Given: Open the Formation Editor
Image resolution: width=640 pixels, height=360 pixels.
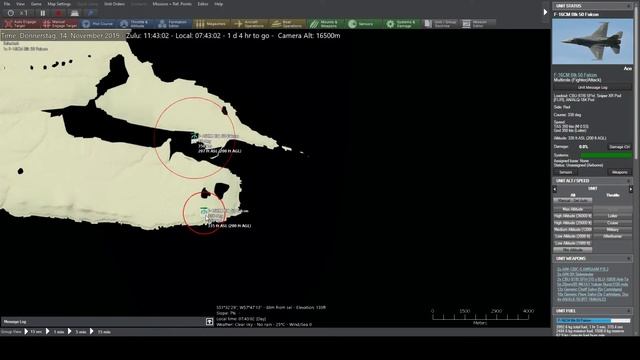Looking at the screenshot, I should coord(173,24).
